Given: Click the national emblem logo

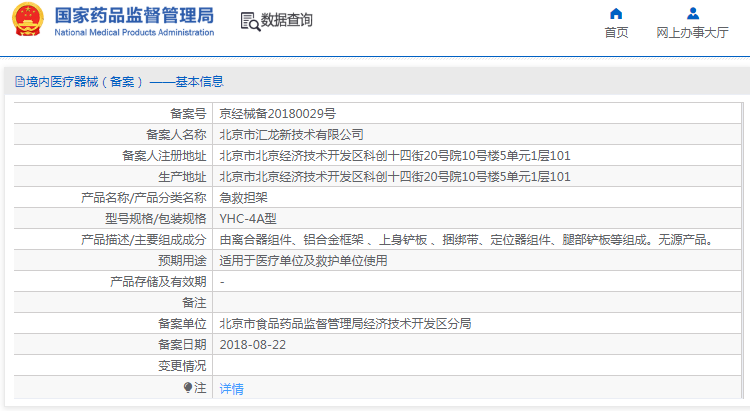Looking at the screenshot, I should tap(26, 21).
